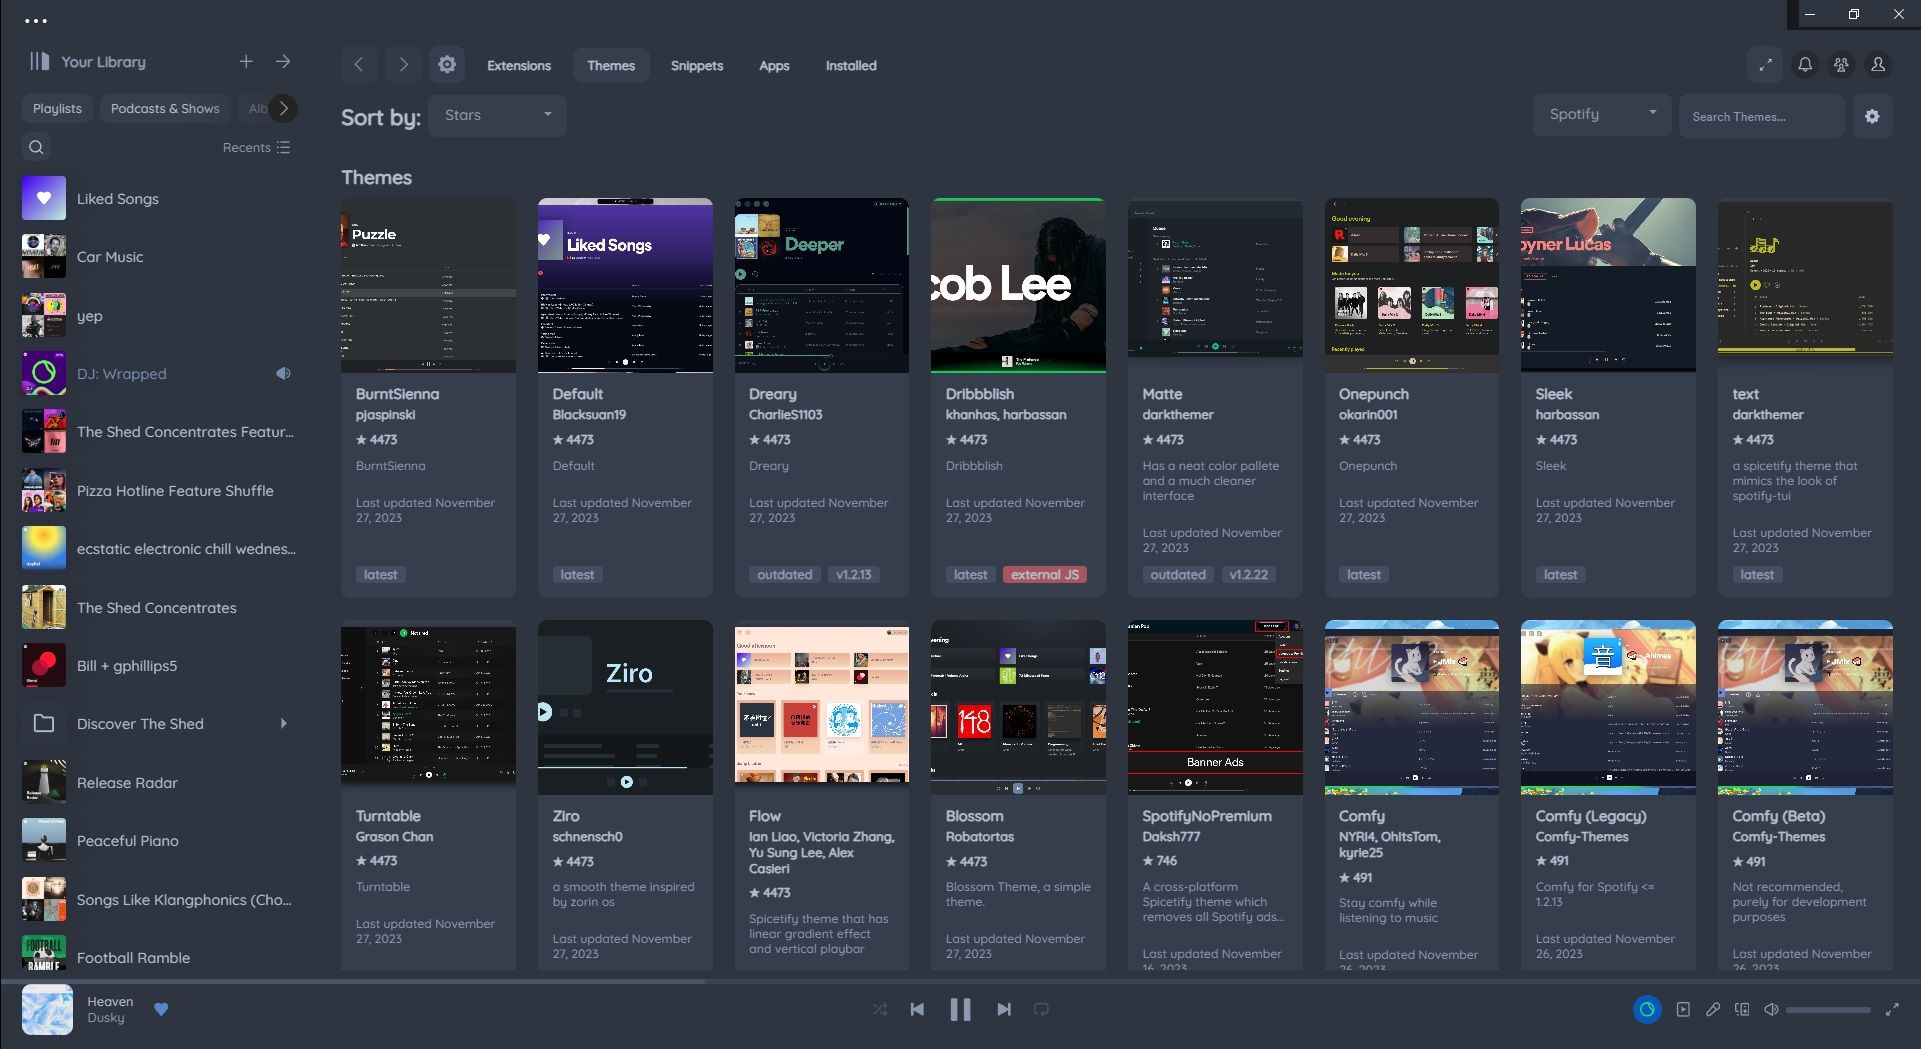Toggle shuffle playback
1921x1049 pixels.
879,1009
